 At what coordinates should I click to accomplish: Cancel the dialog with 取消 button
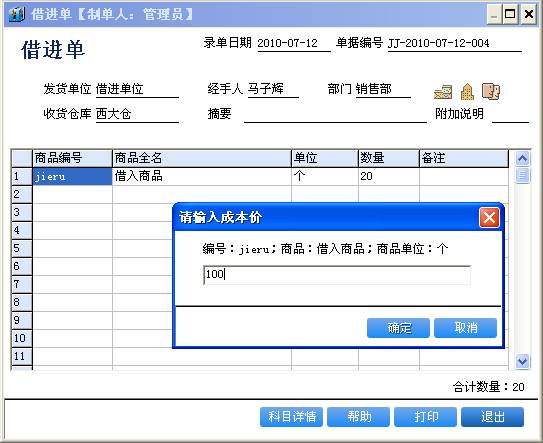tap(465, 328)
